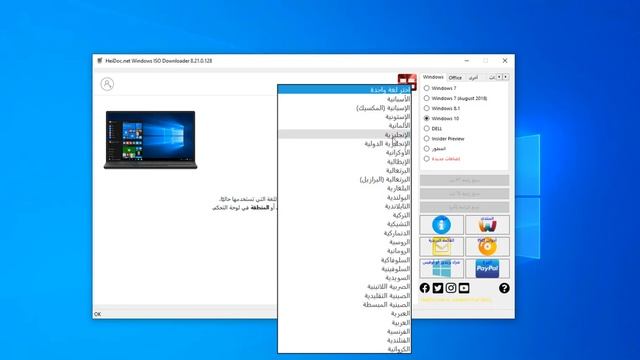
Task: Select العربية in the list
Action: (344, 322)
